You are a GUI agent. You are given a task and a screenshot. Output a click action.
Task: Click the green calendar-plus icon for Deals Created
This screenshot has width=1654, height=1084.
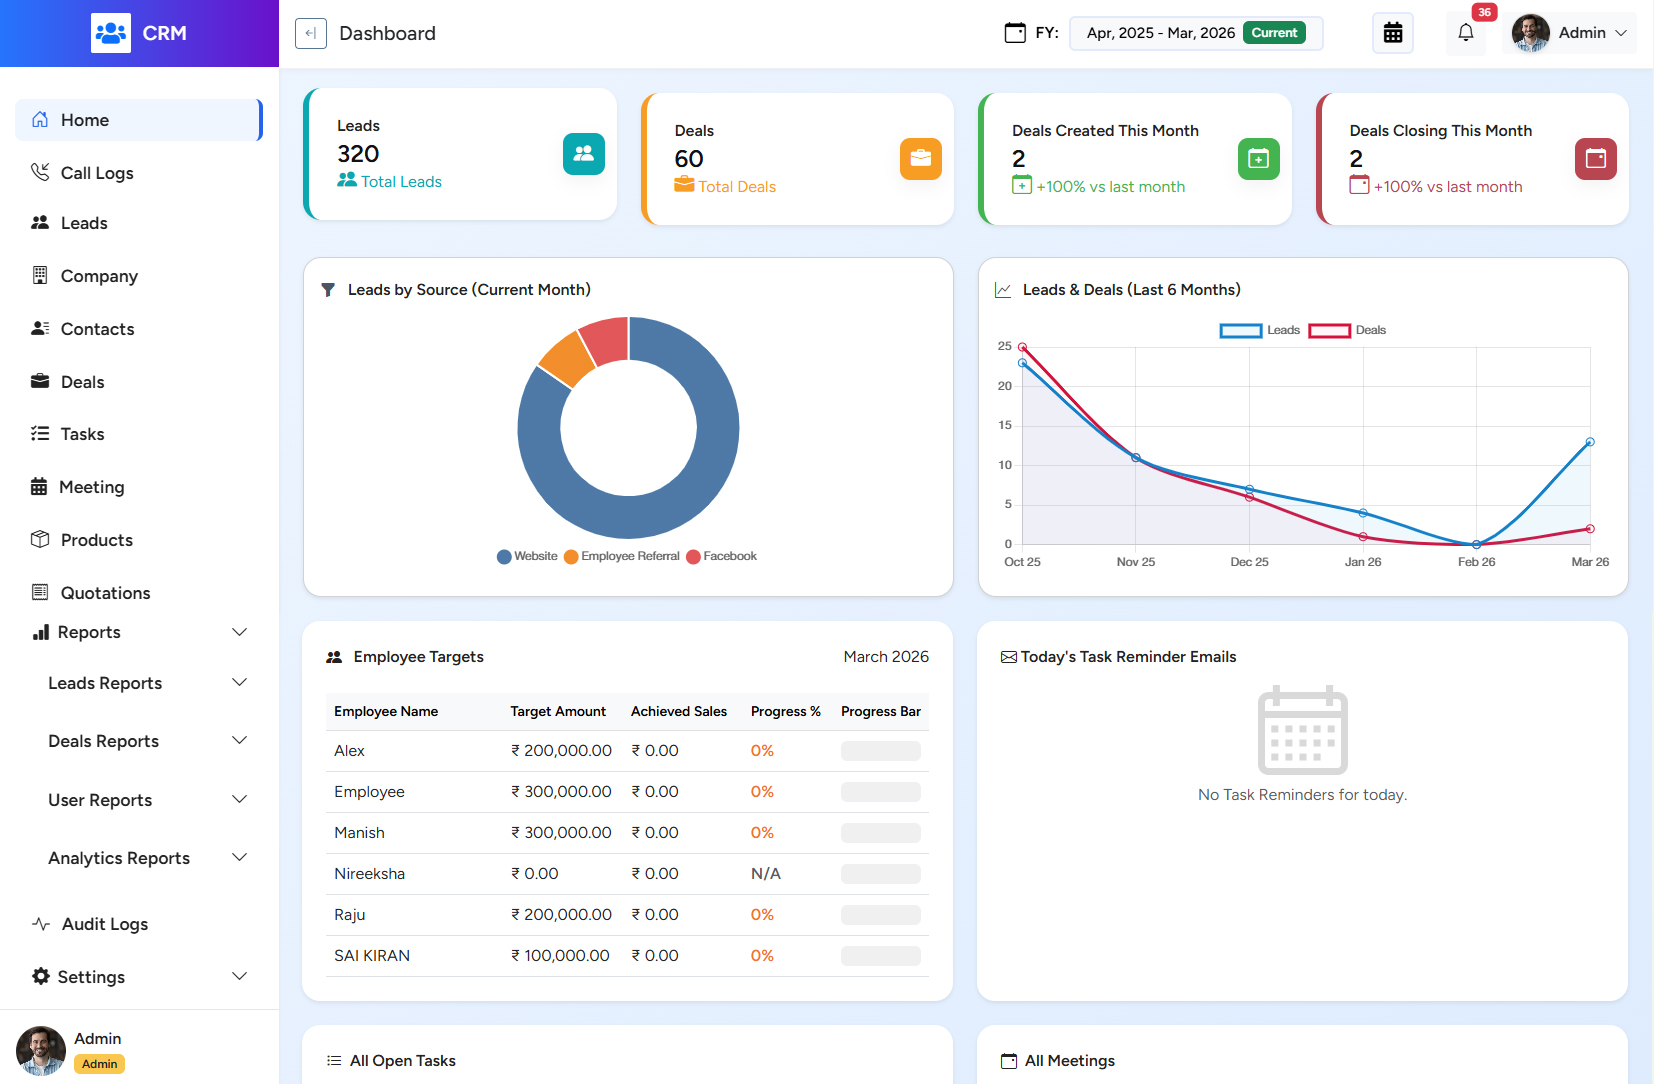point(1258,158)
